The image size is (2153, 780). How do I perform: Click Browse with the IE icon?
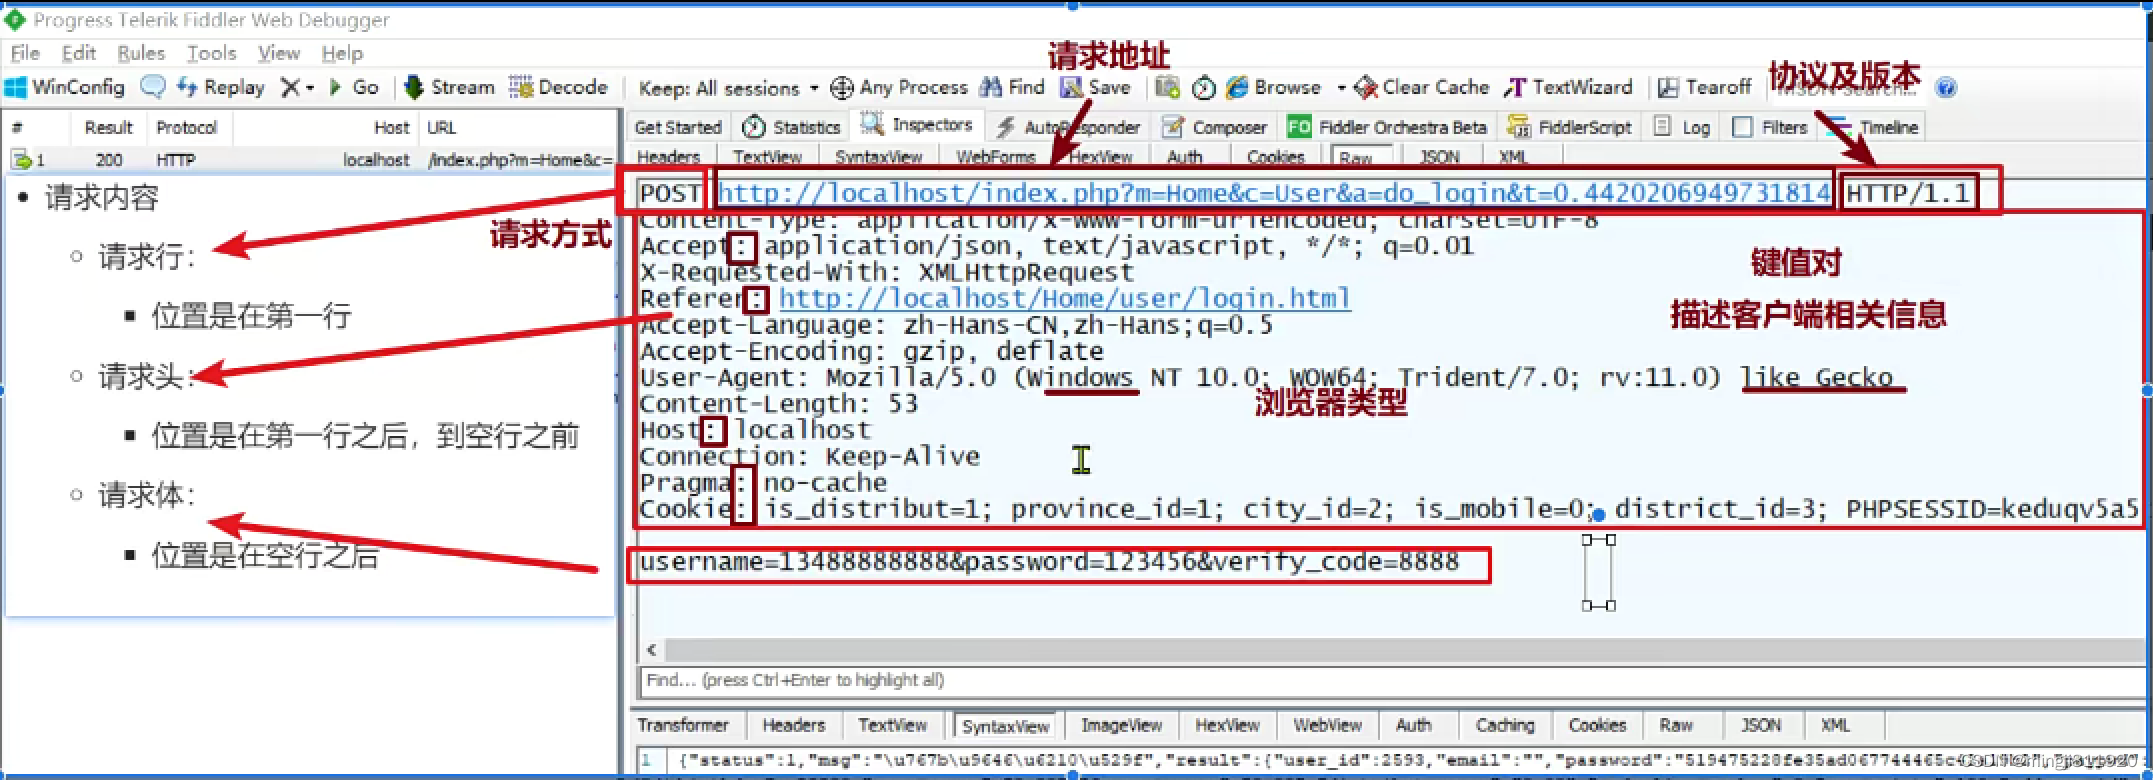pos(1273,88)
